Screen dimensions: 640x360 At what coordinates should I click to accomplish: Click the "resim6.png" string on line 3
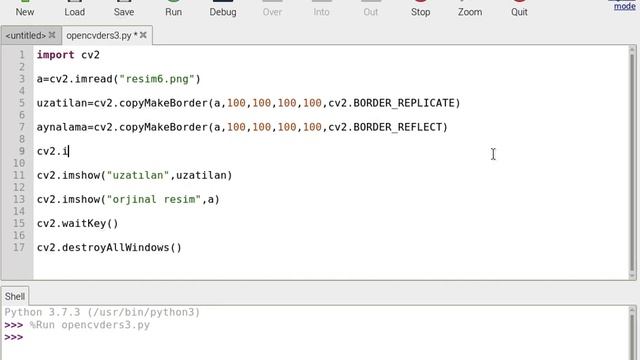(x=157, y=79)
